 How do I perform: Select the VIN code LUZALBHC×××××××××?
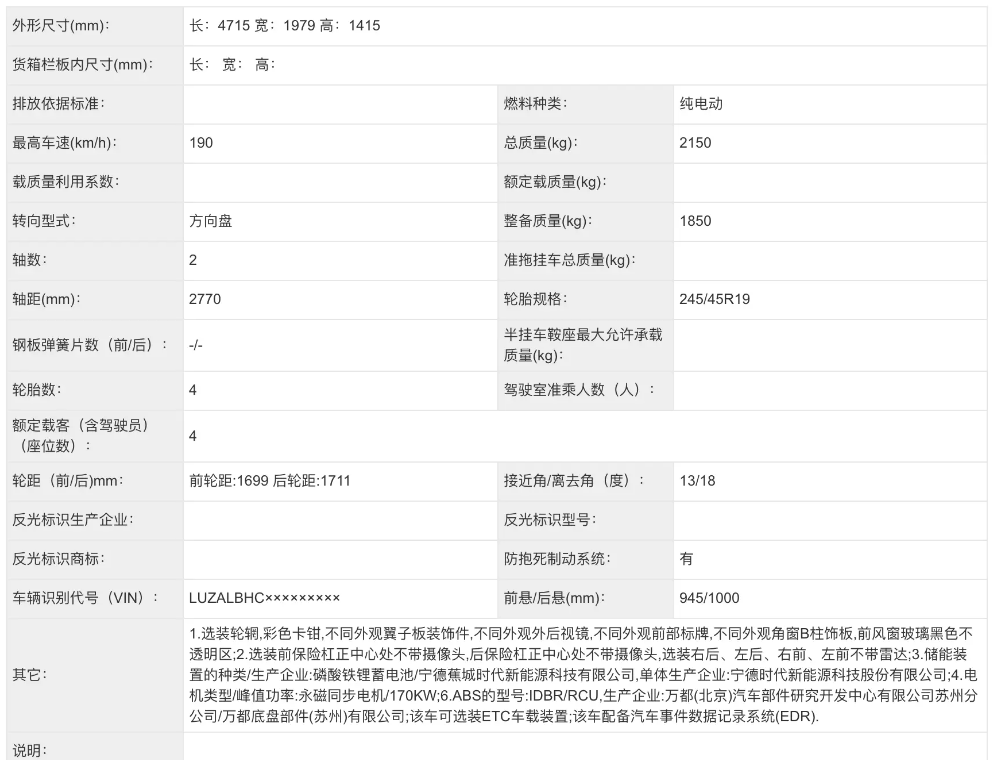coord(264,598)
